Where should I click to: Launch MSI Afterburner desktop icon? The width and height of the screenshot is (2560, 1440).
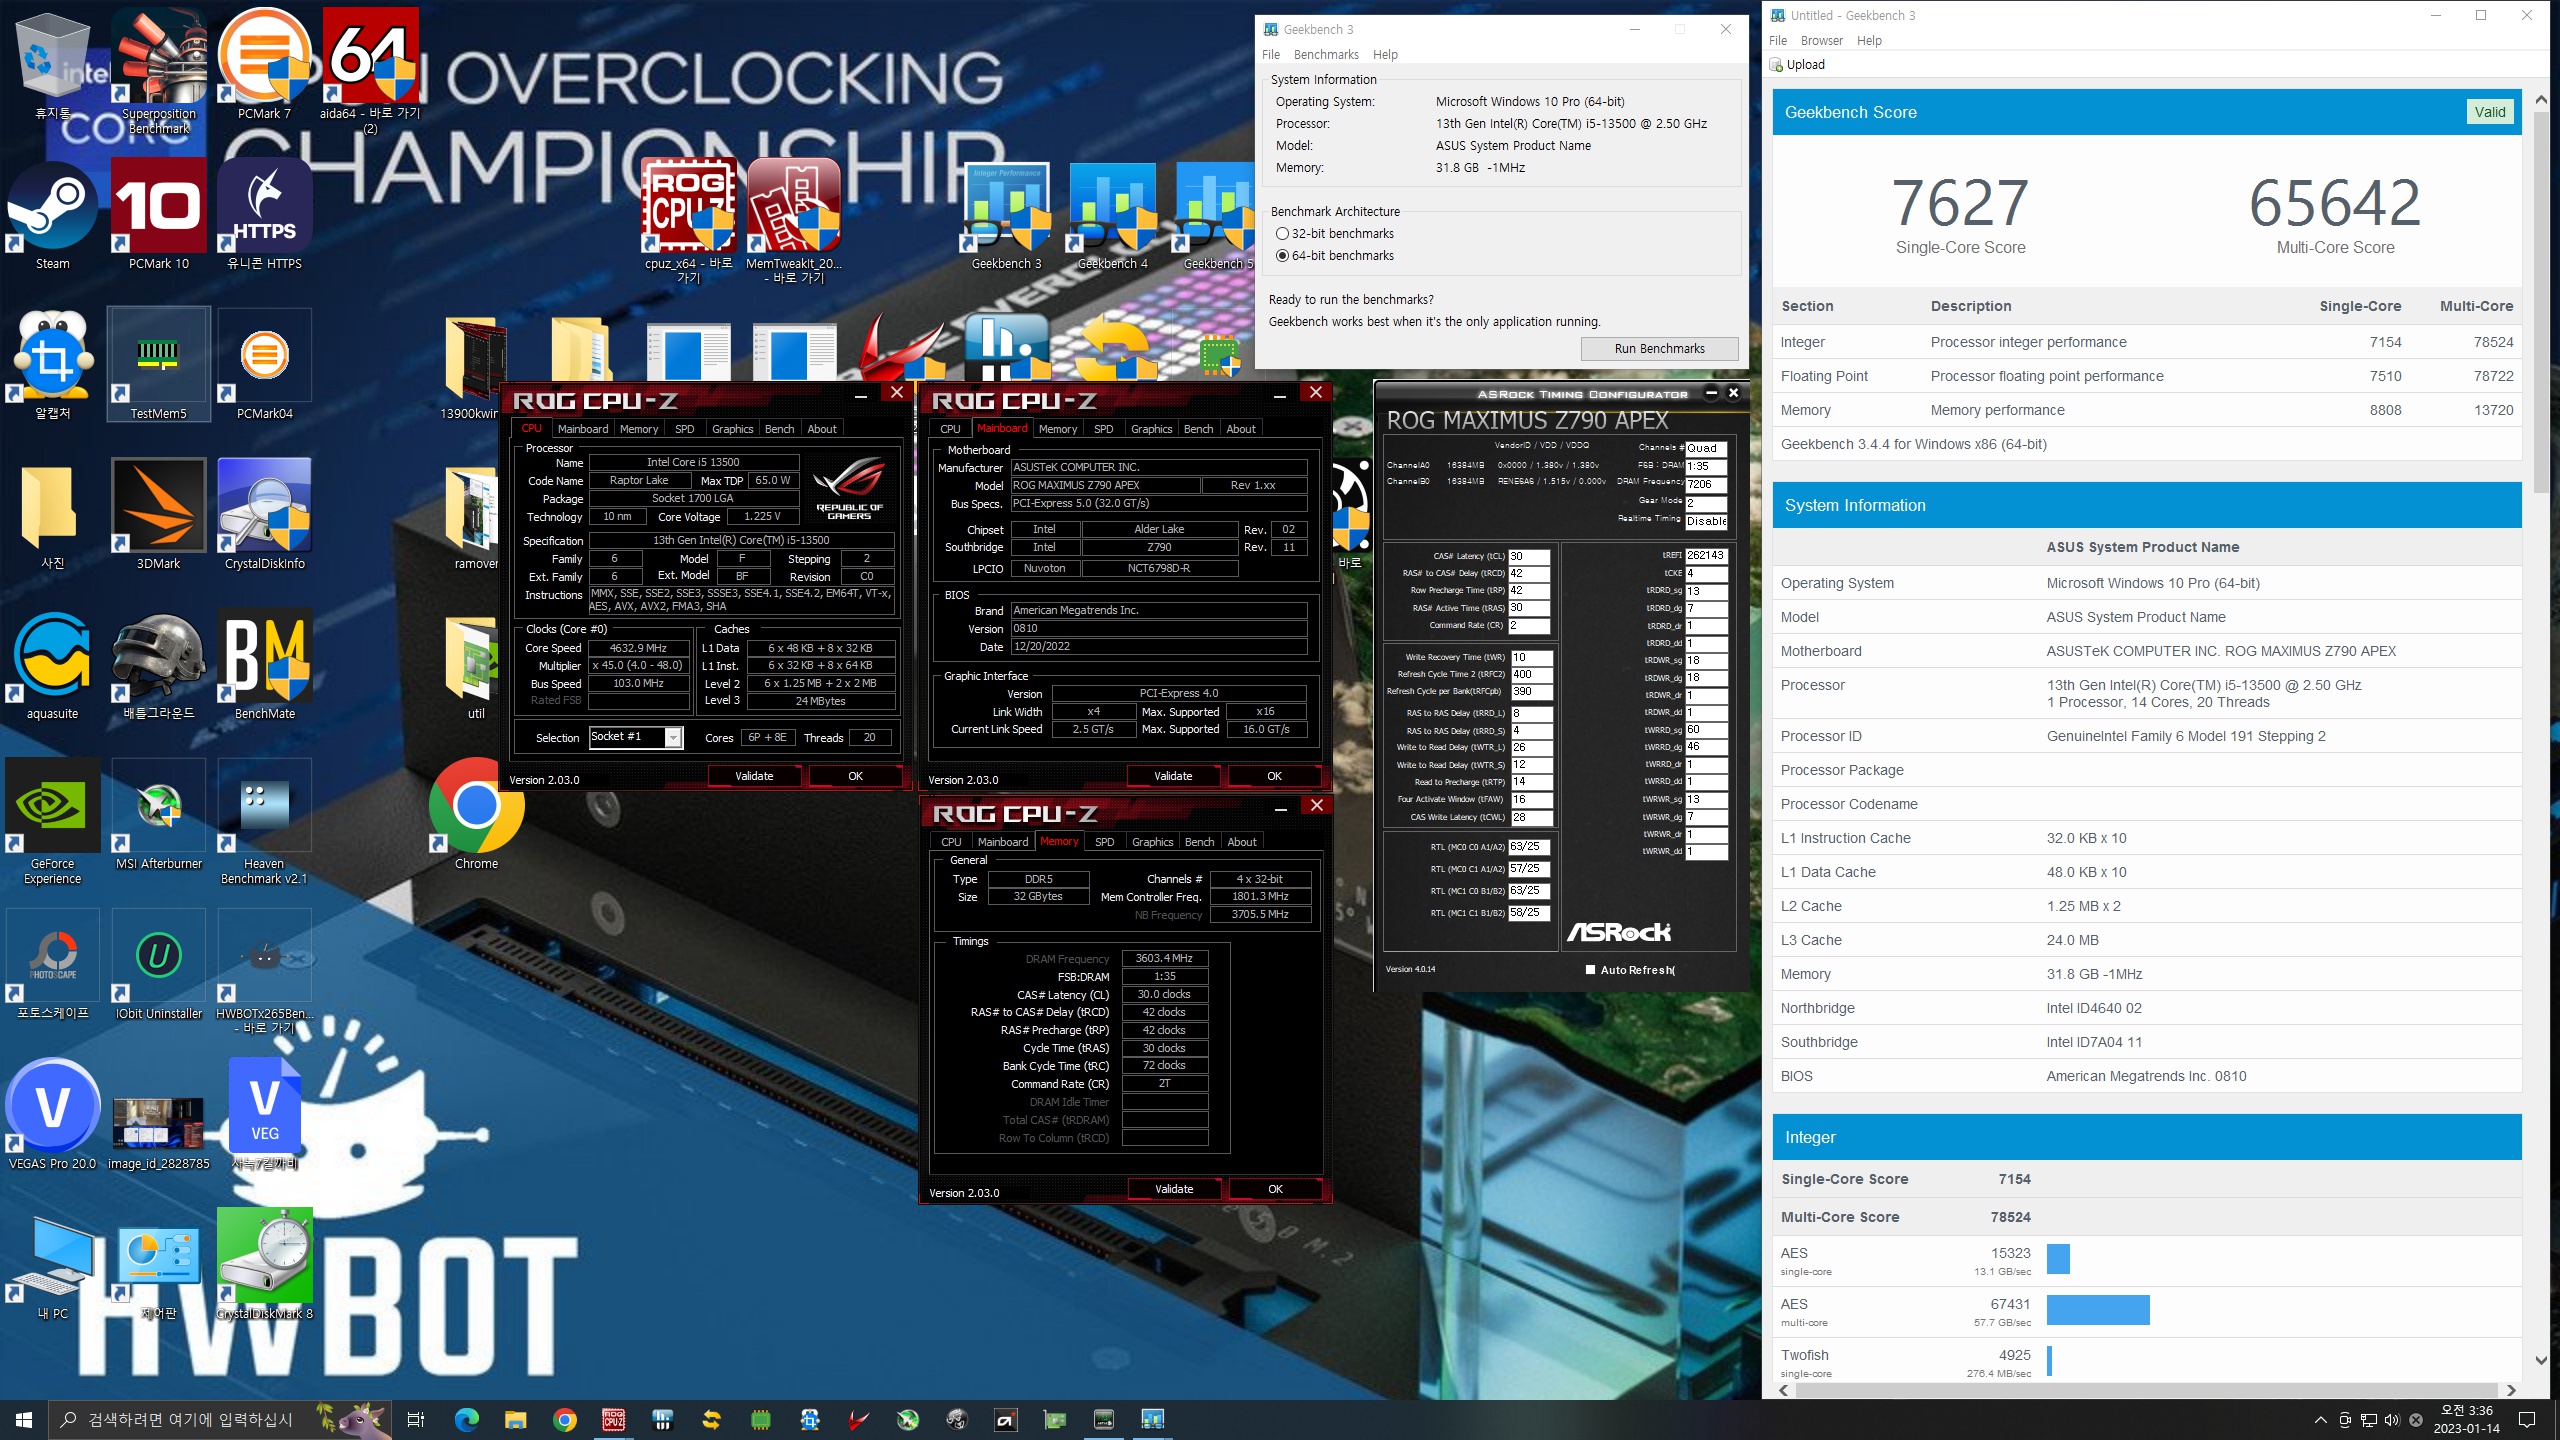(x=159, y=815)
